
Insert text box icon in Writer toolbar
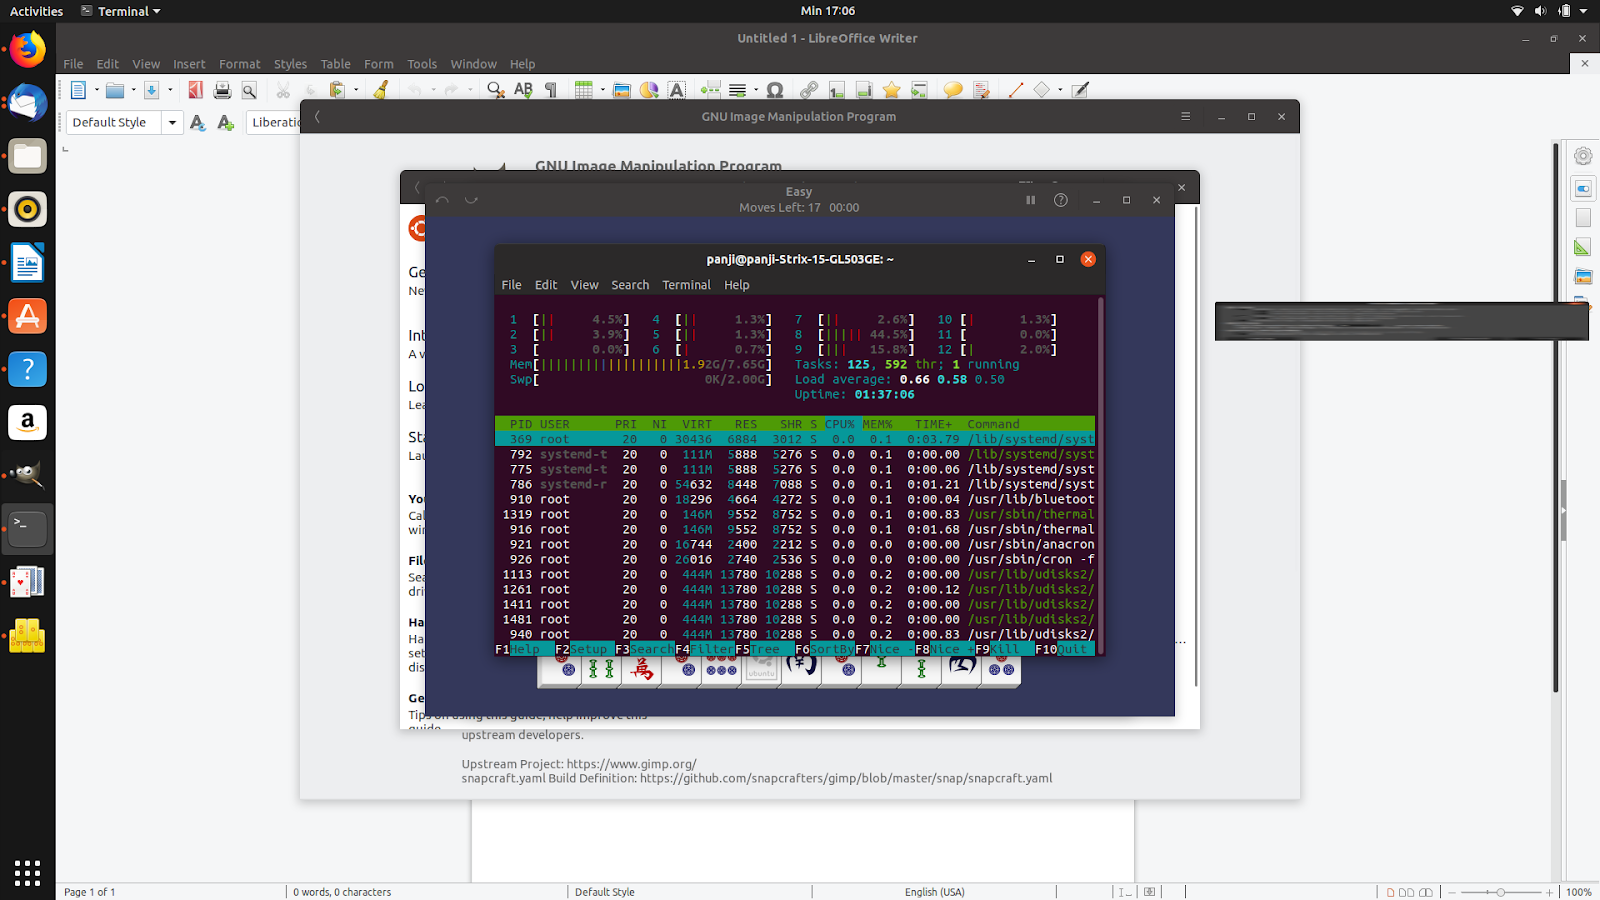point(677,90)
